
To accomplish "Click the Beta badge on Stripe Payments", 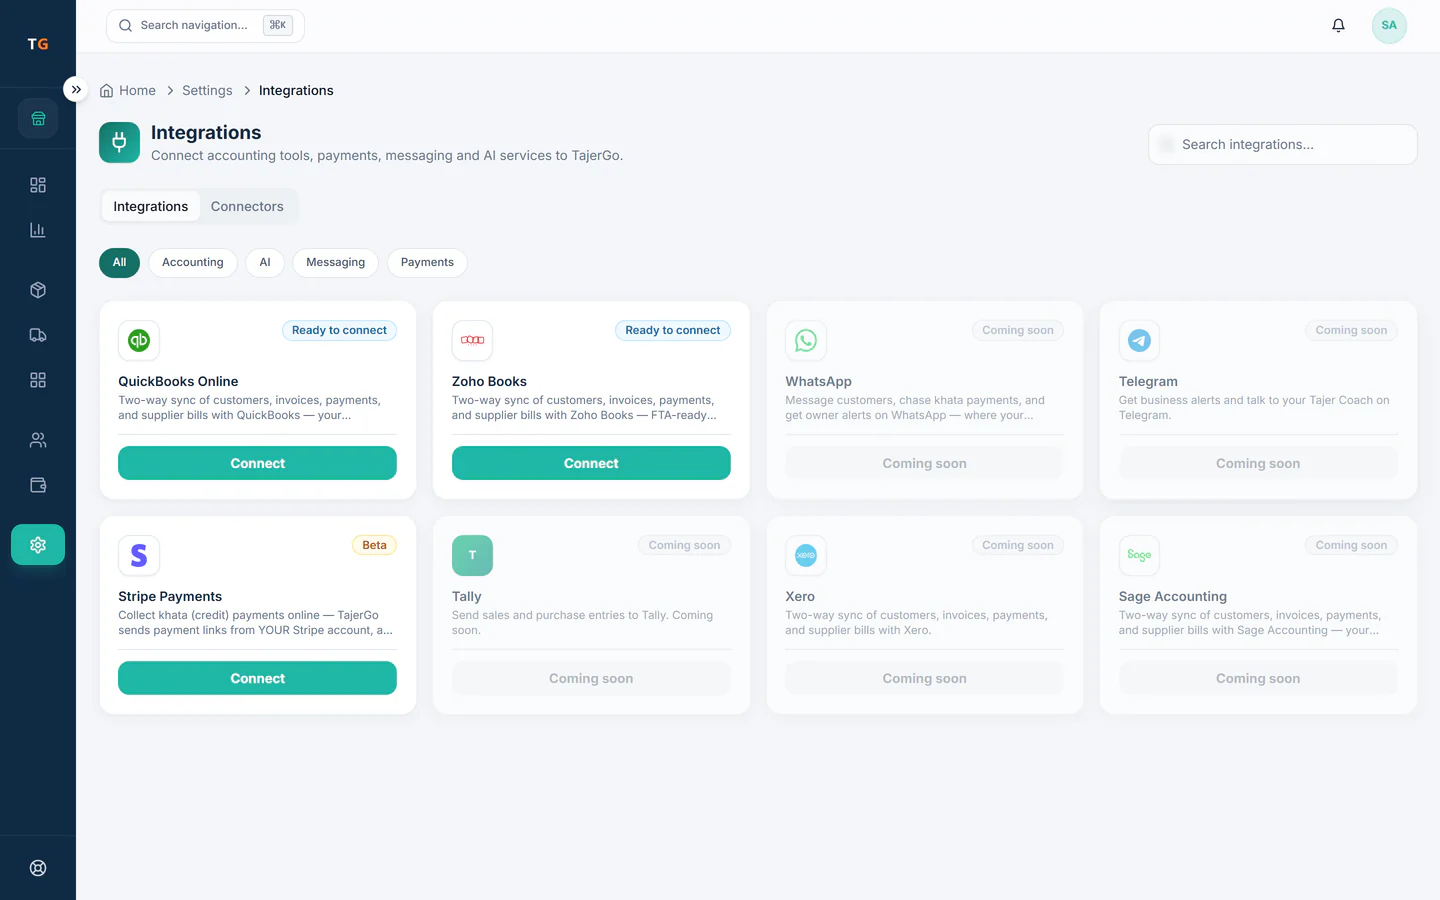I will click(x=374, y=545).
